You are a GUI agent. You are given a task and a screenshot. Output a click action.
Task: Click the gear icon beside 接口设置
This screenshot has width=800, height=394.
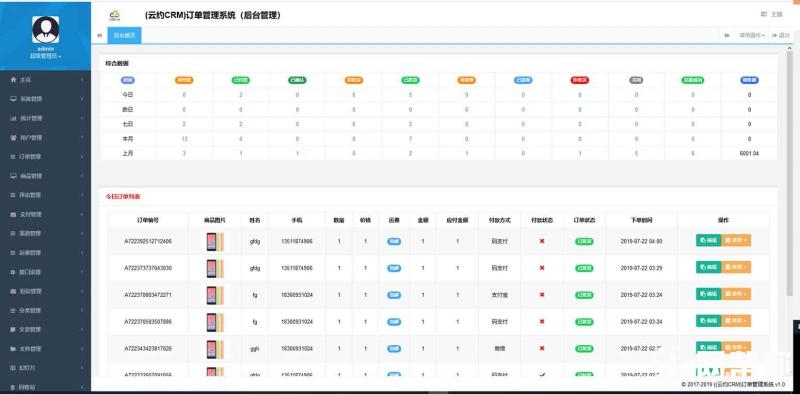[x=13, y=272]
